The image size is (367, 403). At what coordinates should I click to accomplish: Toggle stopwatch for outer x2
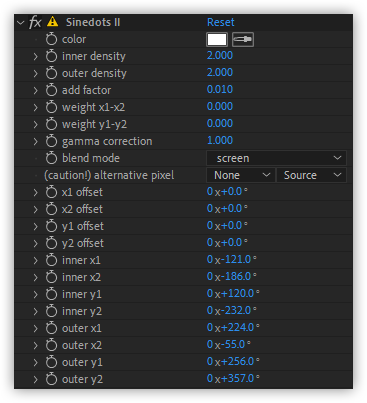click(51, 345)
